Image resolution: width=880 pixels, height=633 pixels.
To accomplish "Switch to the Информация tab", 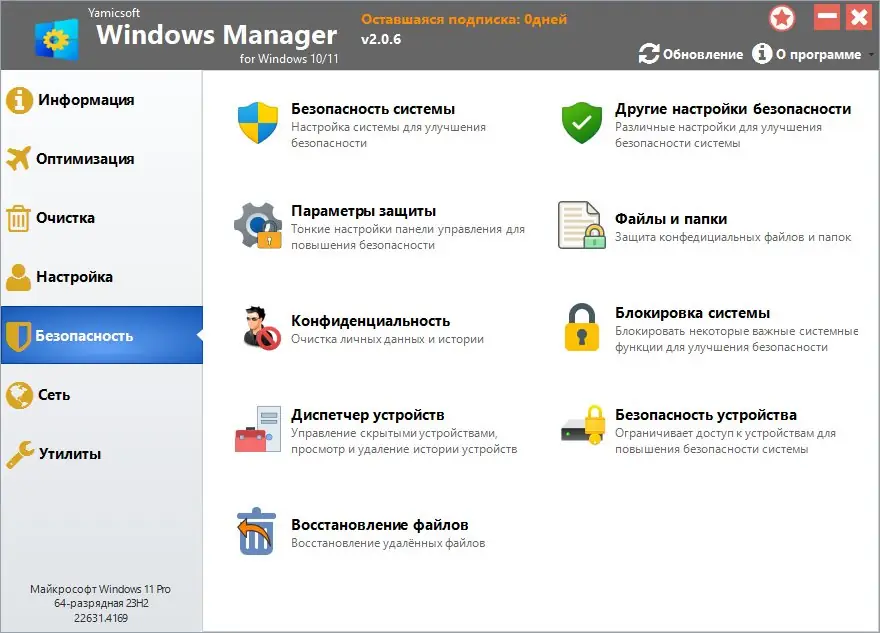I will [x=85, y=100].
